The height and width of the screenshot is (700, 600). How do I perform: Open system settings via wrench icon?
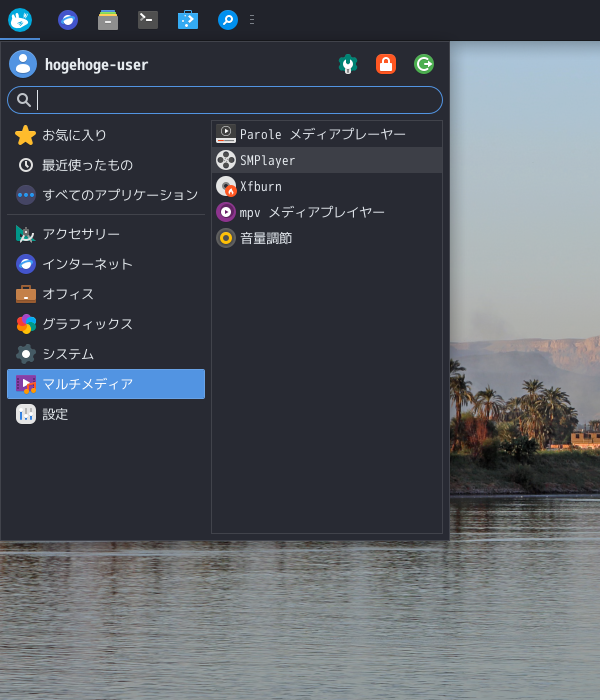pyautogui.click(x=348, y=64)
